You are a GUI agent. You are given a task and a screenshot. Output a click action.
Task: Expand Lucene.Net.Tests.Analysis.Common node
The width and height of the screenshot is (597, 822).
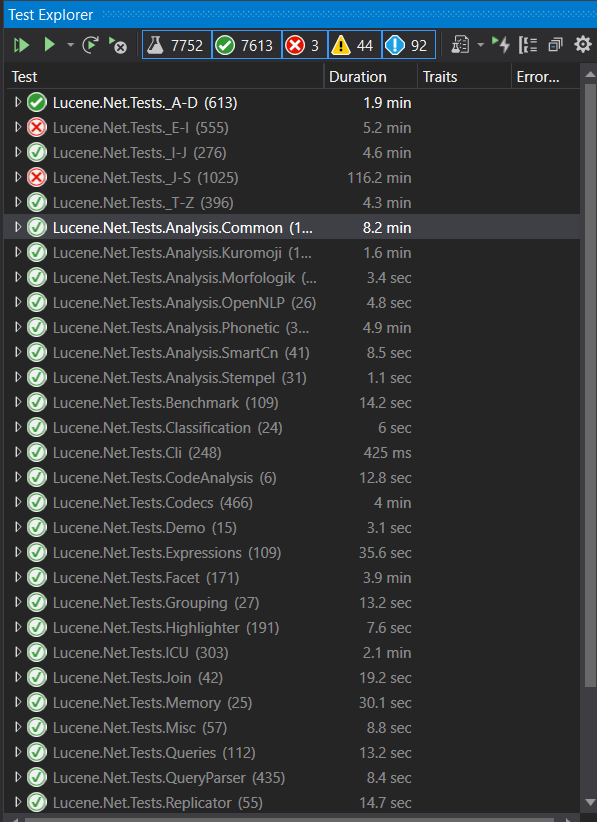coord(18,228)
